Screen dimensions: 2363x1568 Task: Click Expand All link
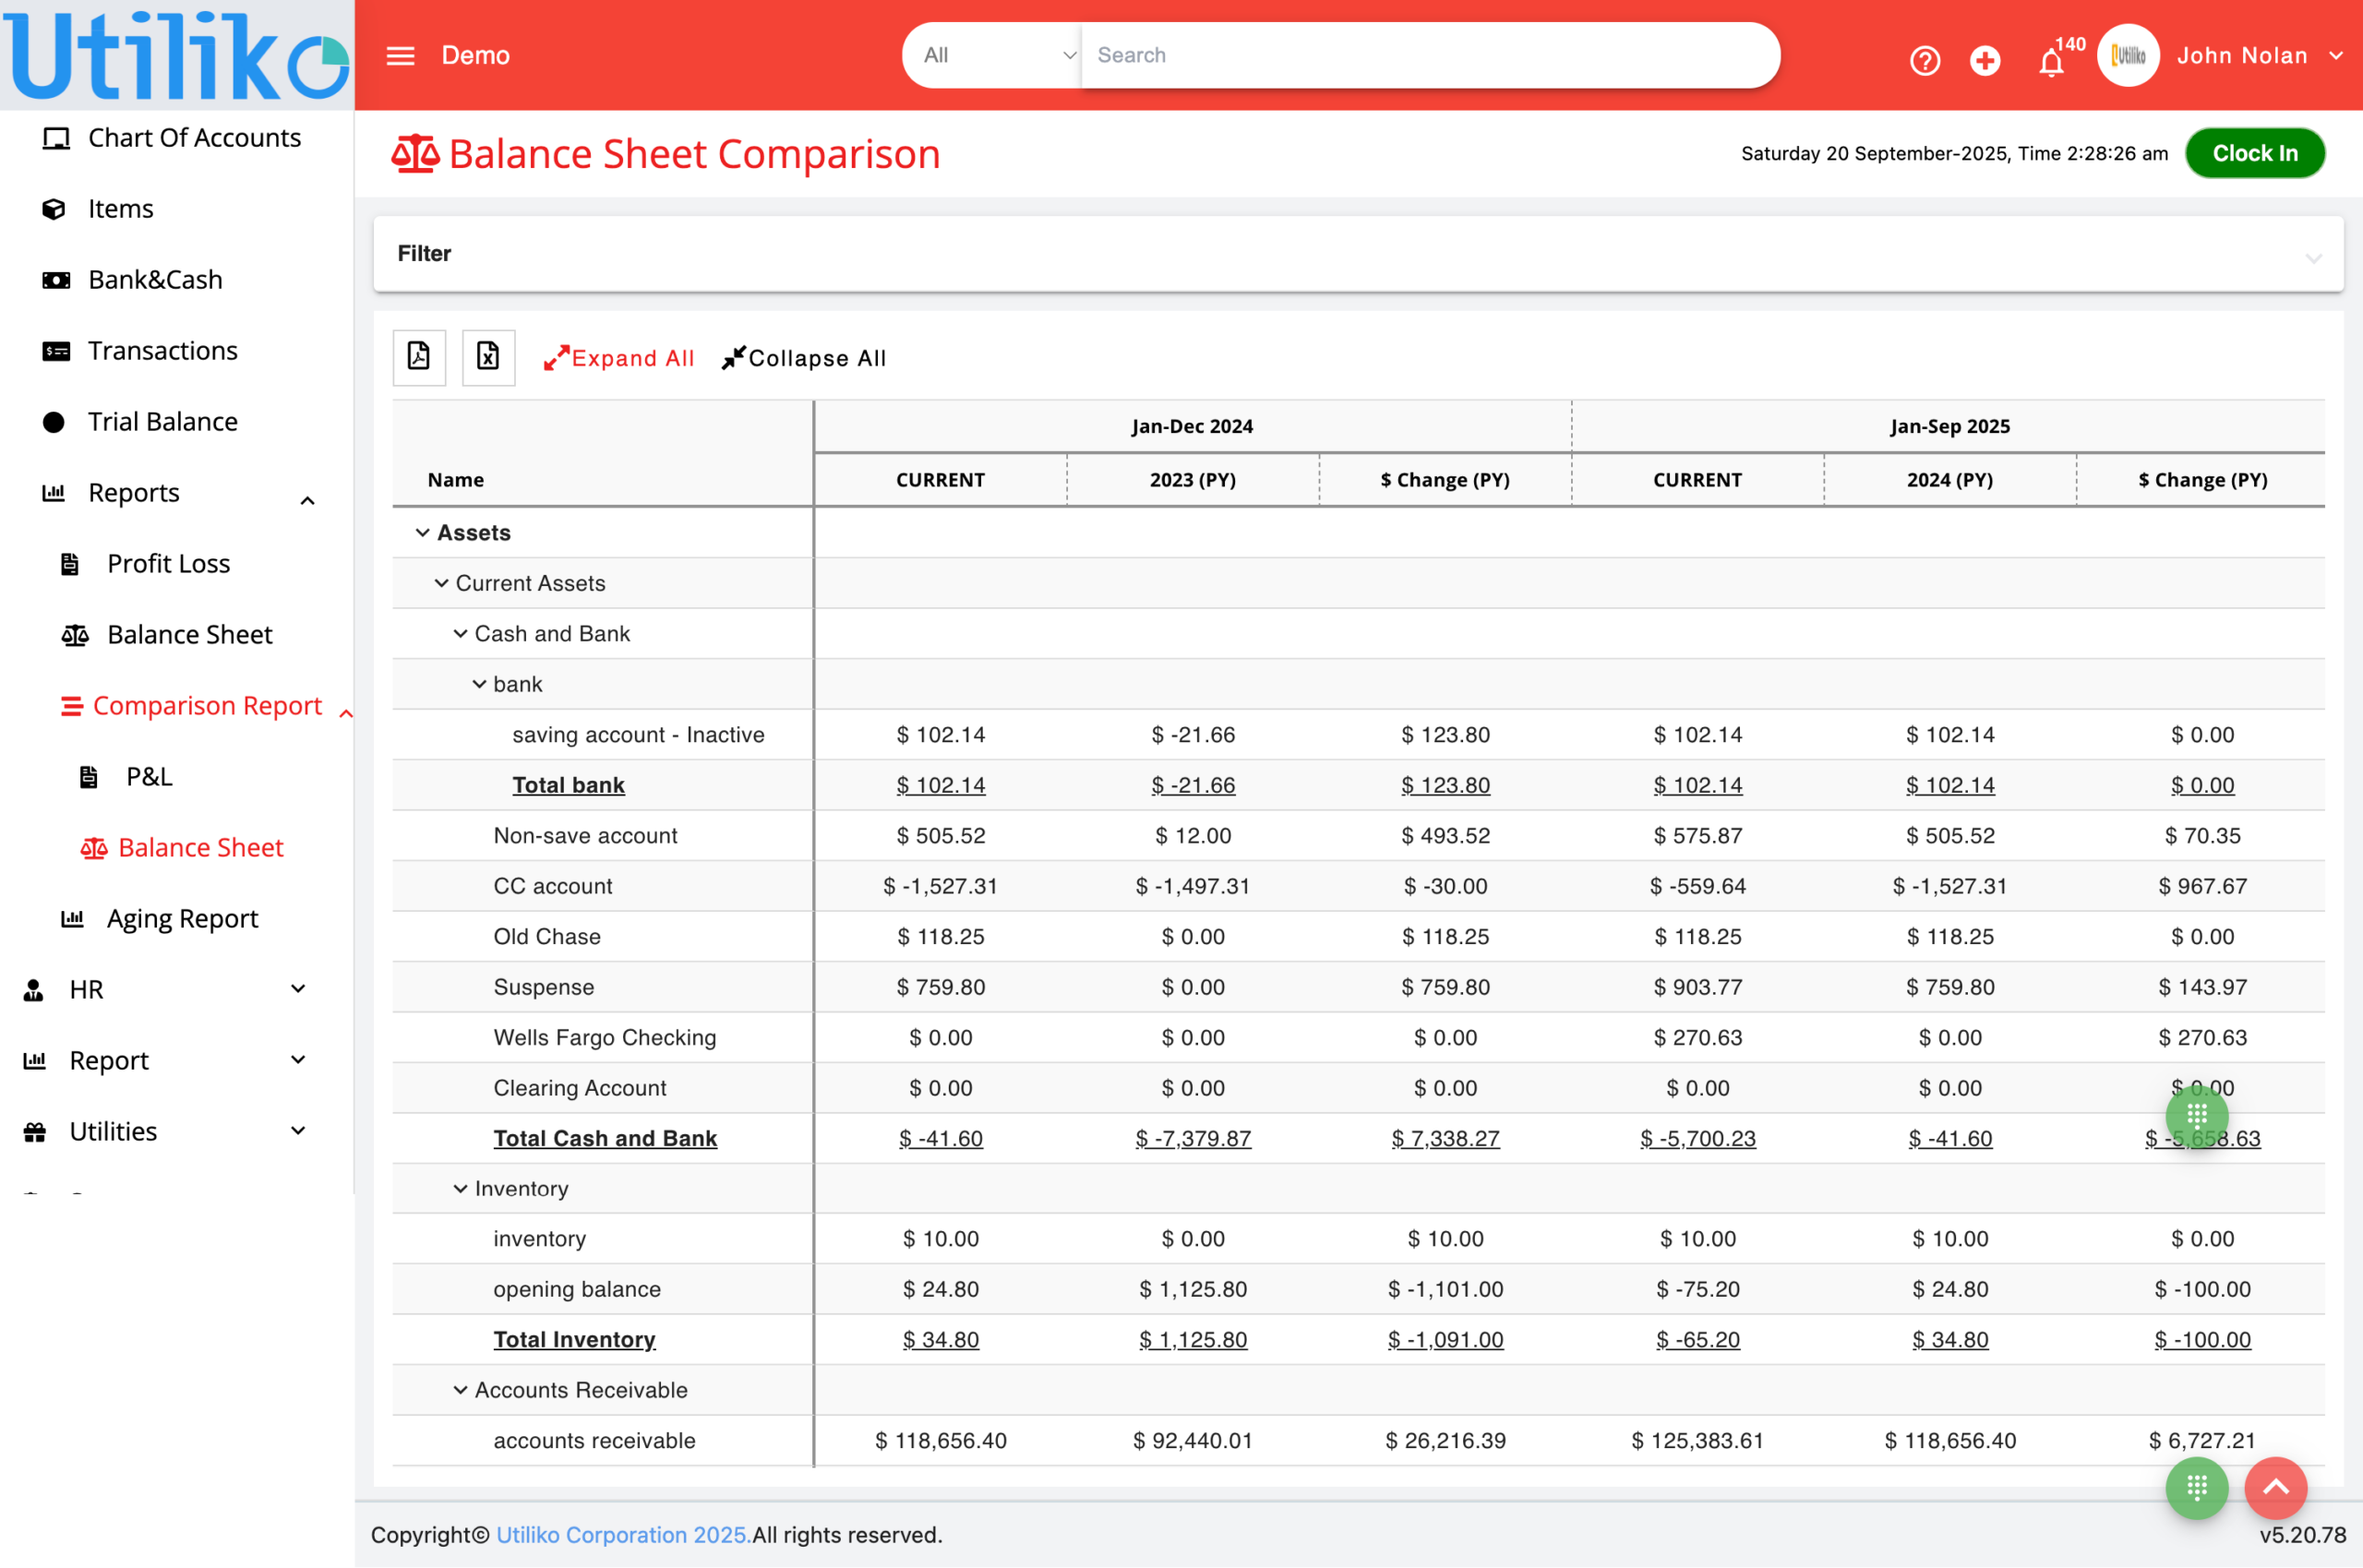619,358
